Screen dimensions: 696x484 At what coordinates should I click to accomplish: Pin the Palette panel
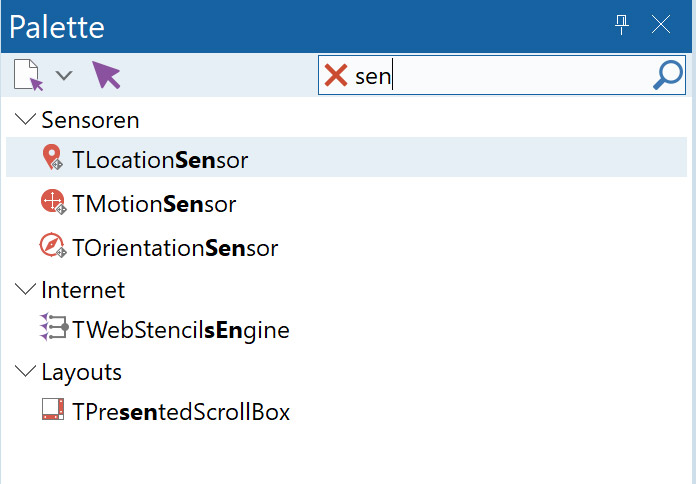[x=622, y=26]
